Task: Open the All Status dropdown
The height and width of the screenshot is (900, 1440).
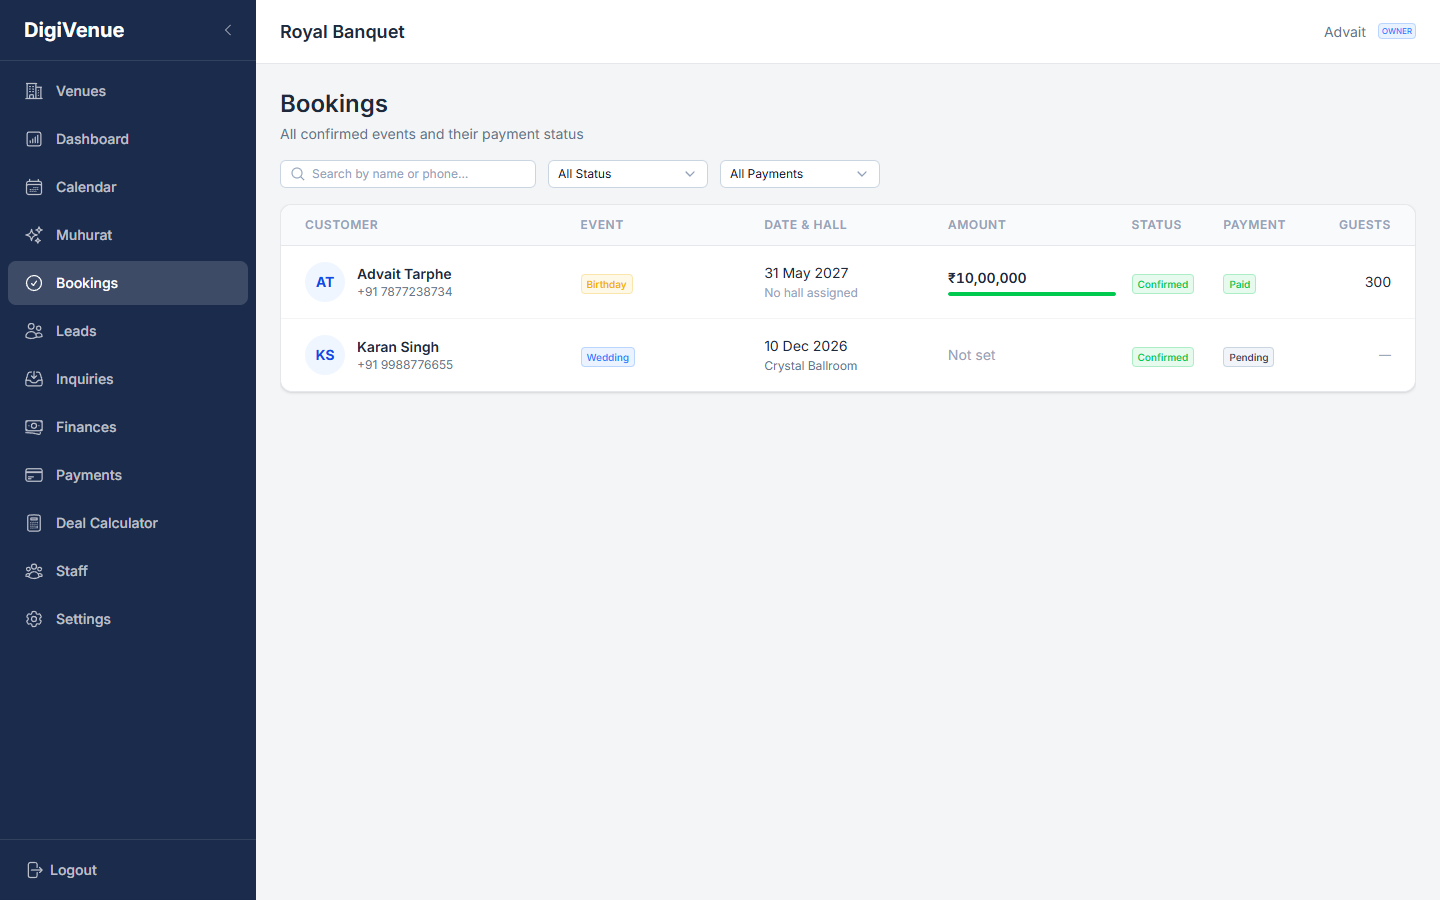Action: click(628, 174)
